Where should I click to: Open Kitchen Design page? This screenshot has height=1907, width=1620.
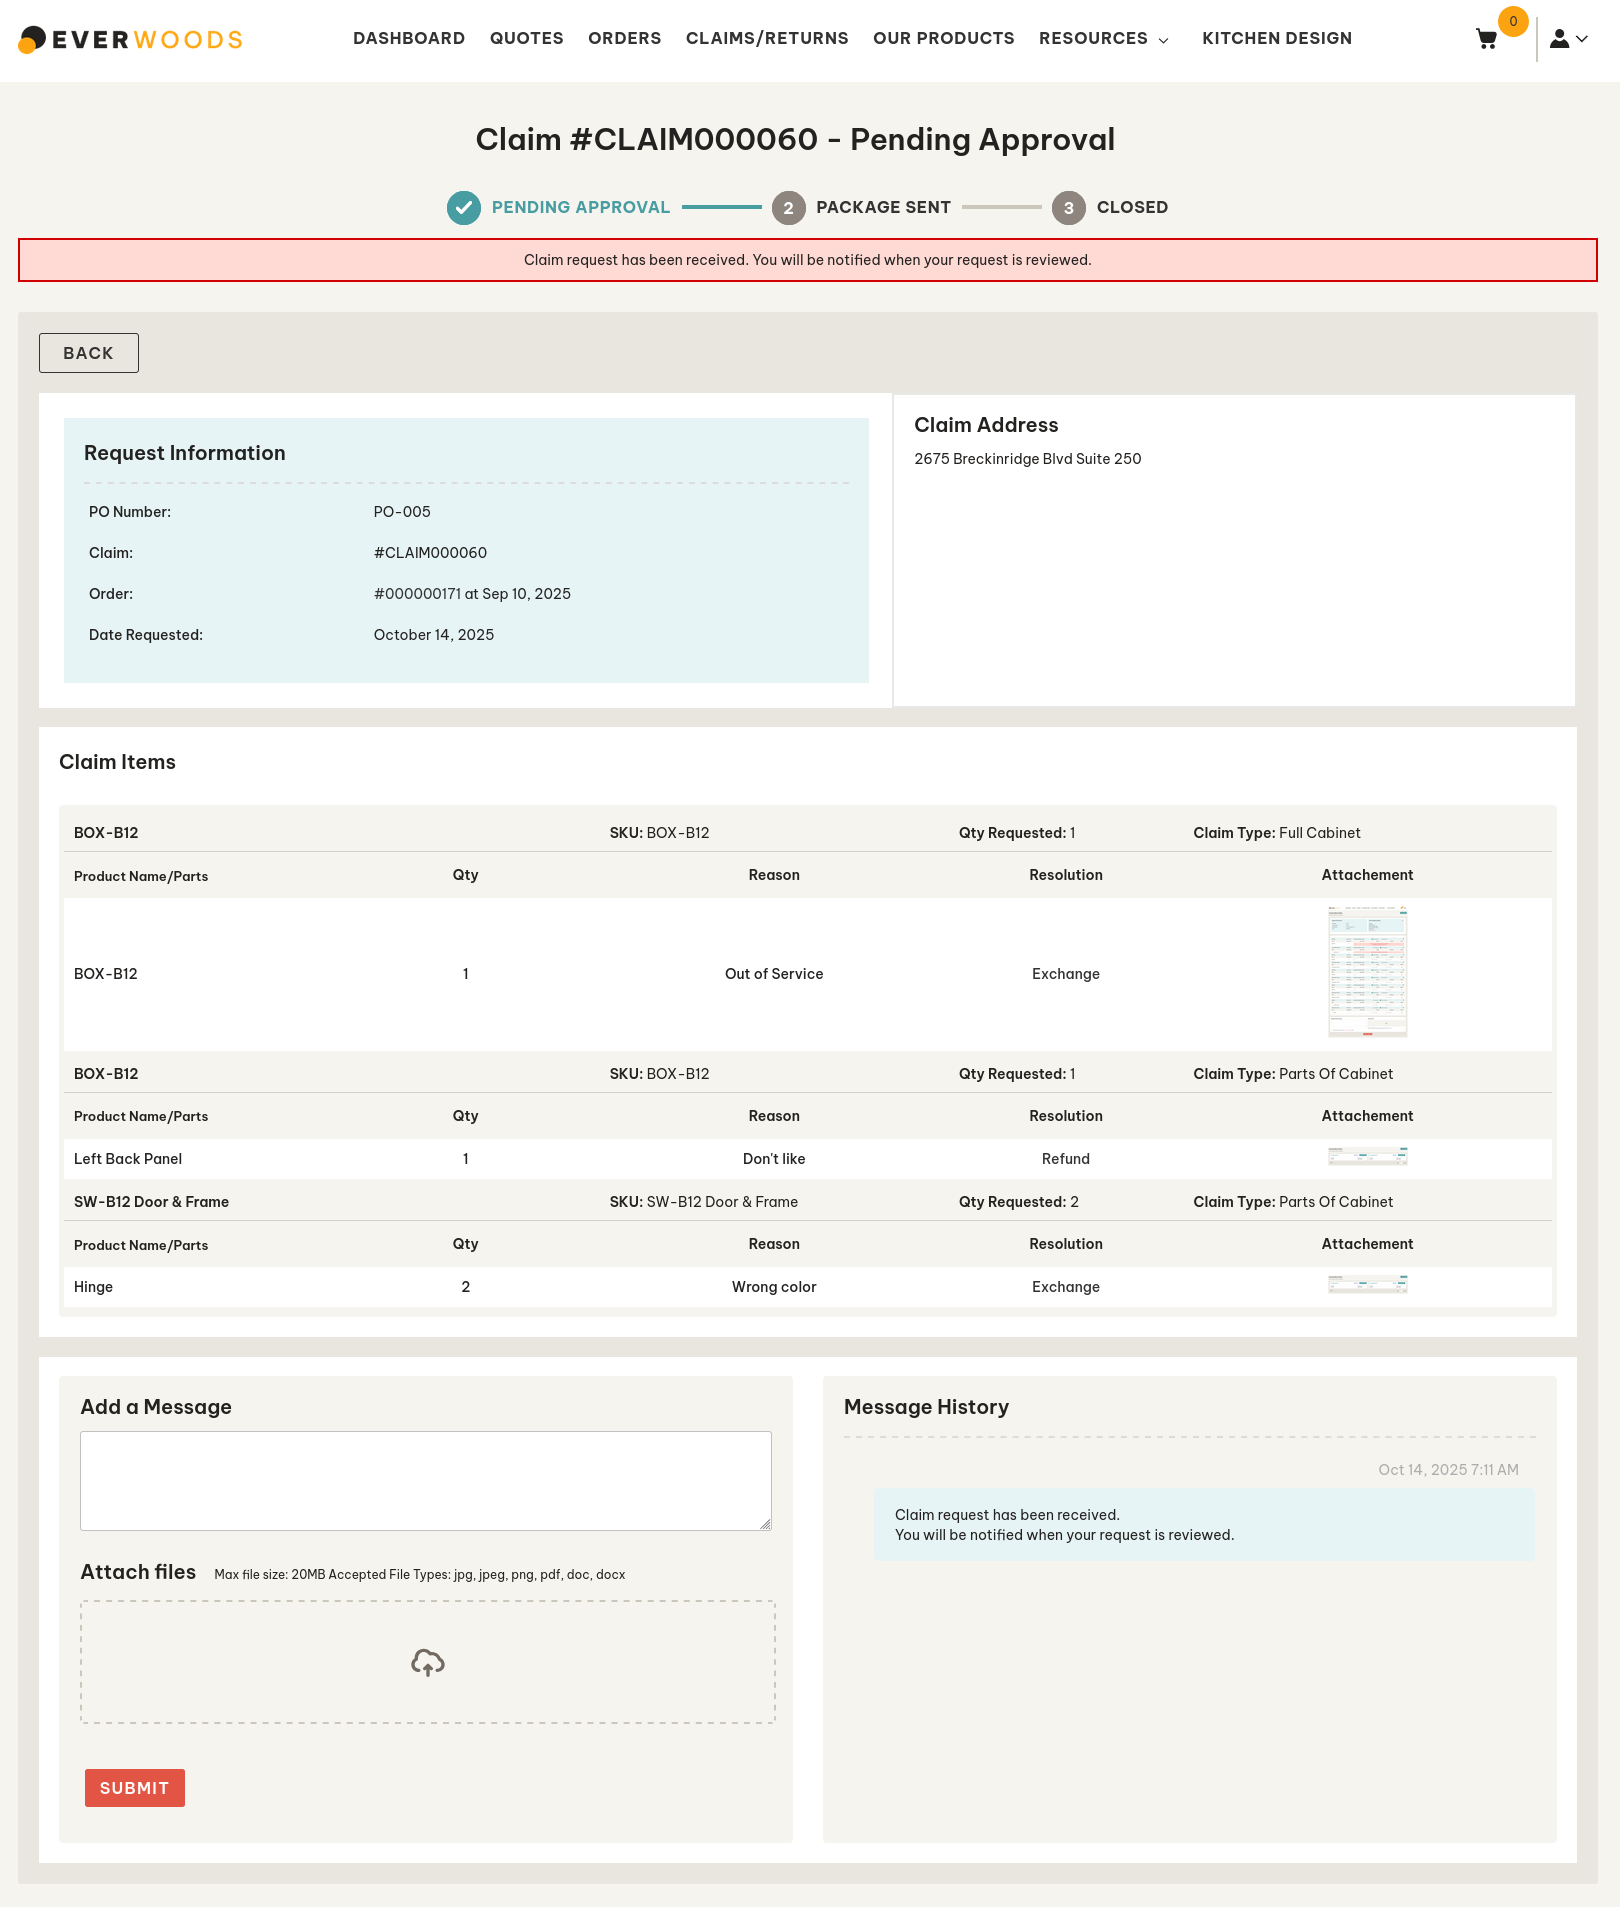pyautogui.click(x=1276, y=39)
